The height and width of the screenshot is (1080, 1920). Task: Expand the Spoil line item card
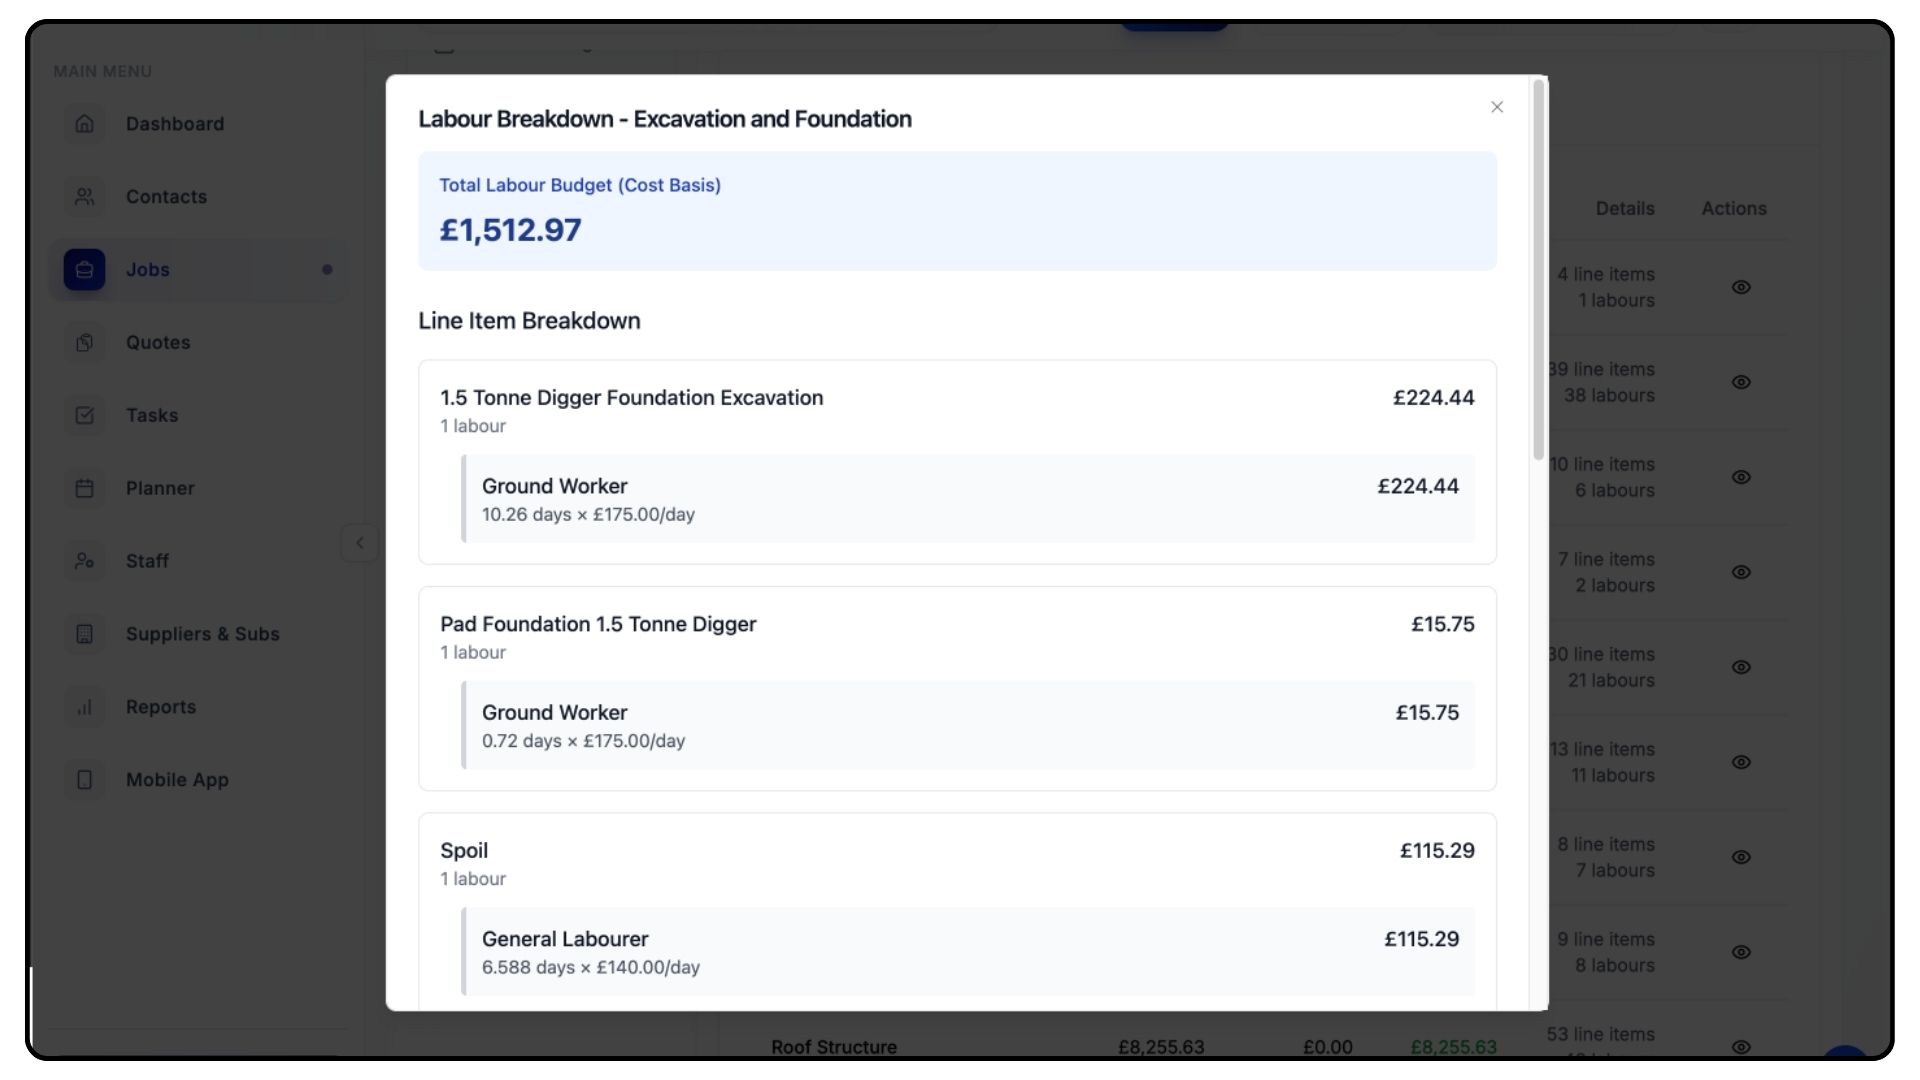[956, 862]
